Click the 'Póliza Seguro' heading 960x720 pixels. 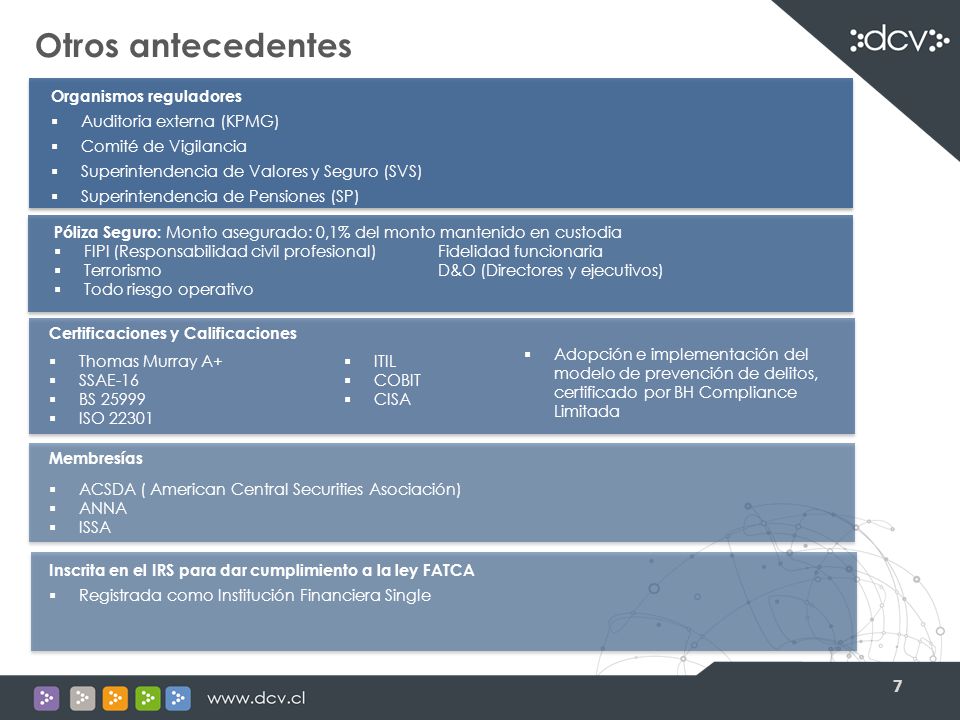[x=107, y=232]
